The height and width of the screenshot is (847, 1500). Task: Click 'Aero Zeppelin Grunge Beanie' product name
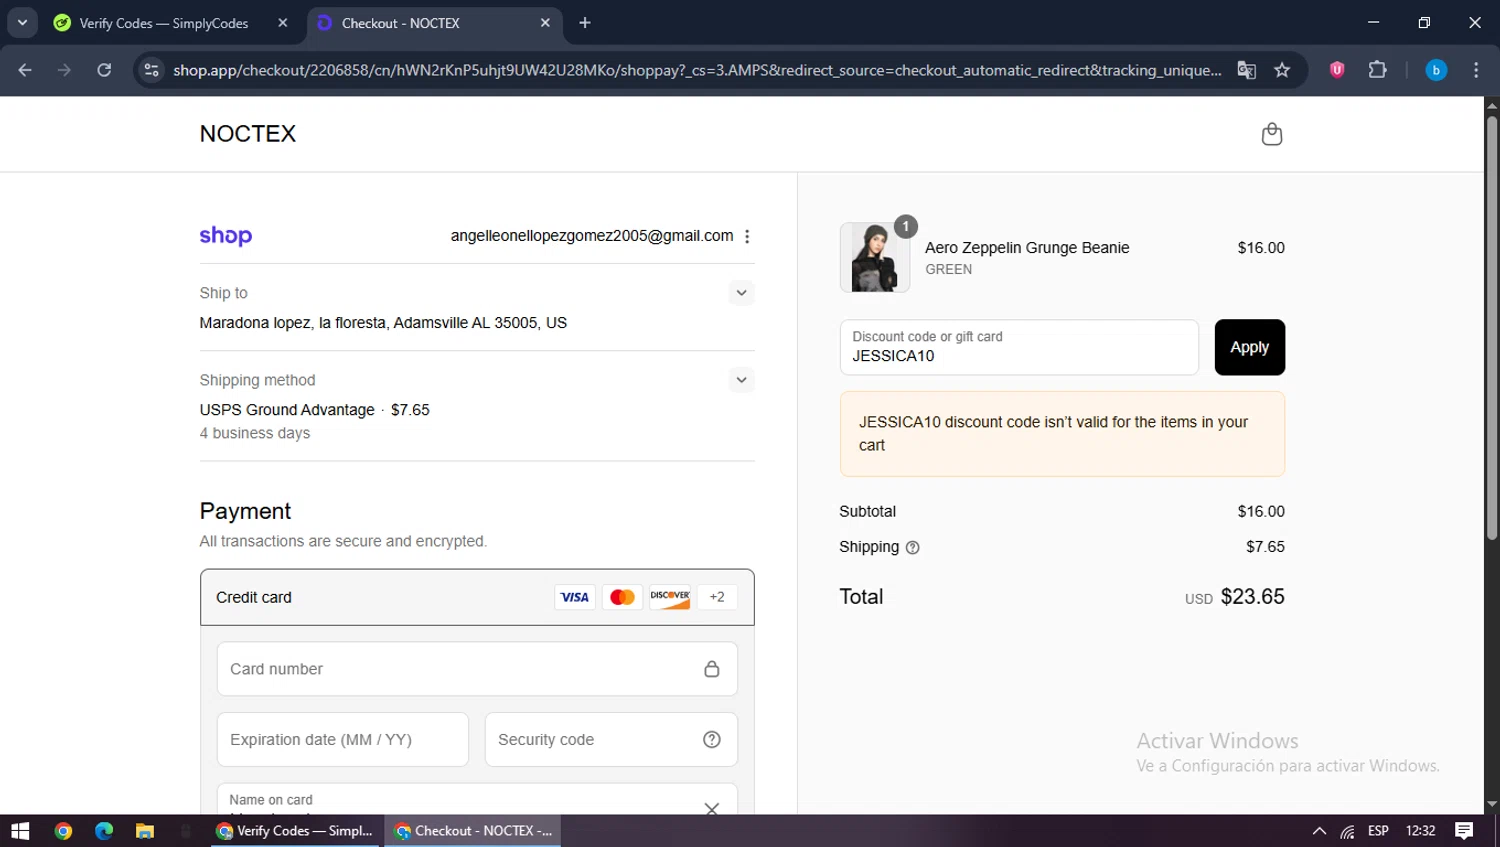pos(1027,248)
